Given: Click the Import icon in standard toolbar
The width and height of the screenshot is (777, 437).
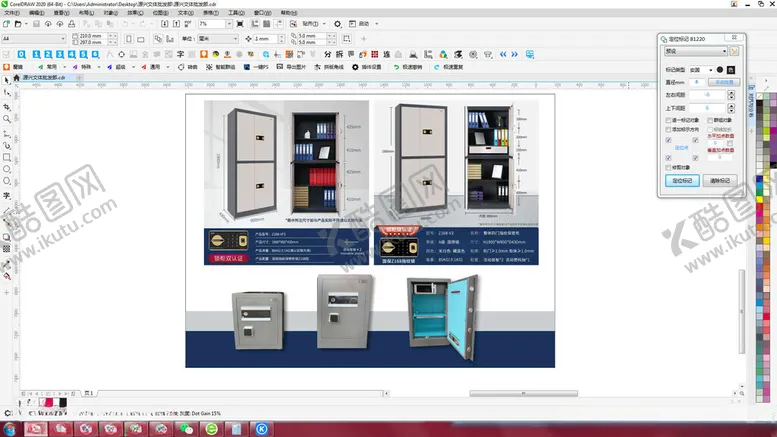Looking at the screenshot, I should click(x=165, y=24).
